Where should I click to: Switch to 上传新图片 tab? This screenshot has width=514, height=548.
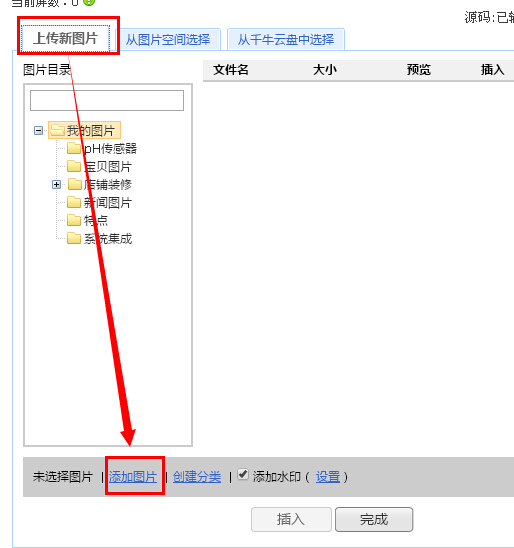click(x=65, y=38)
